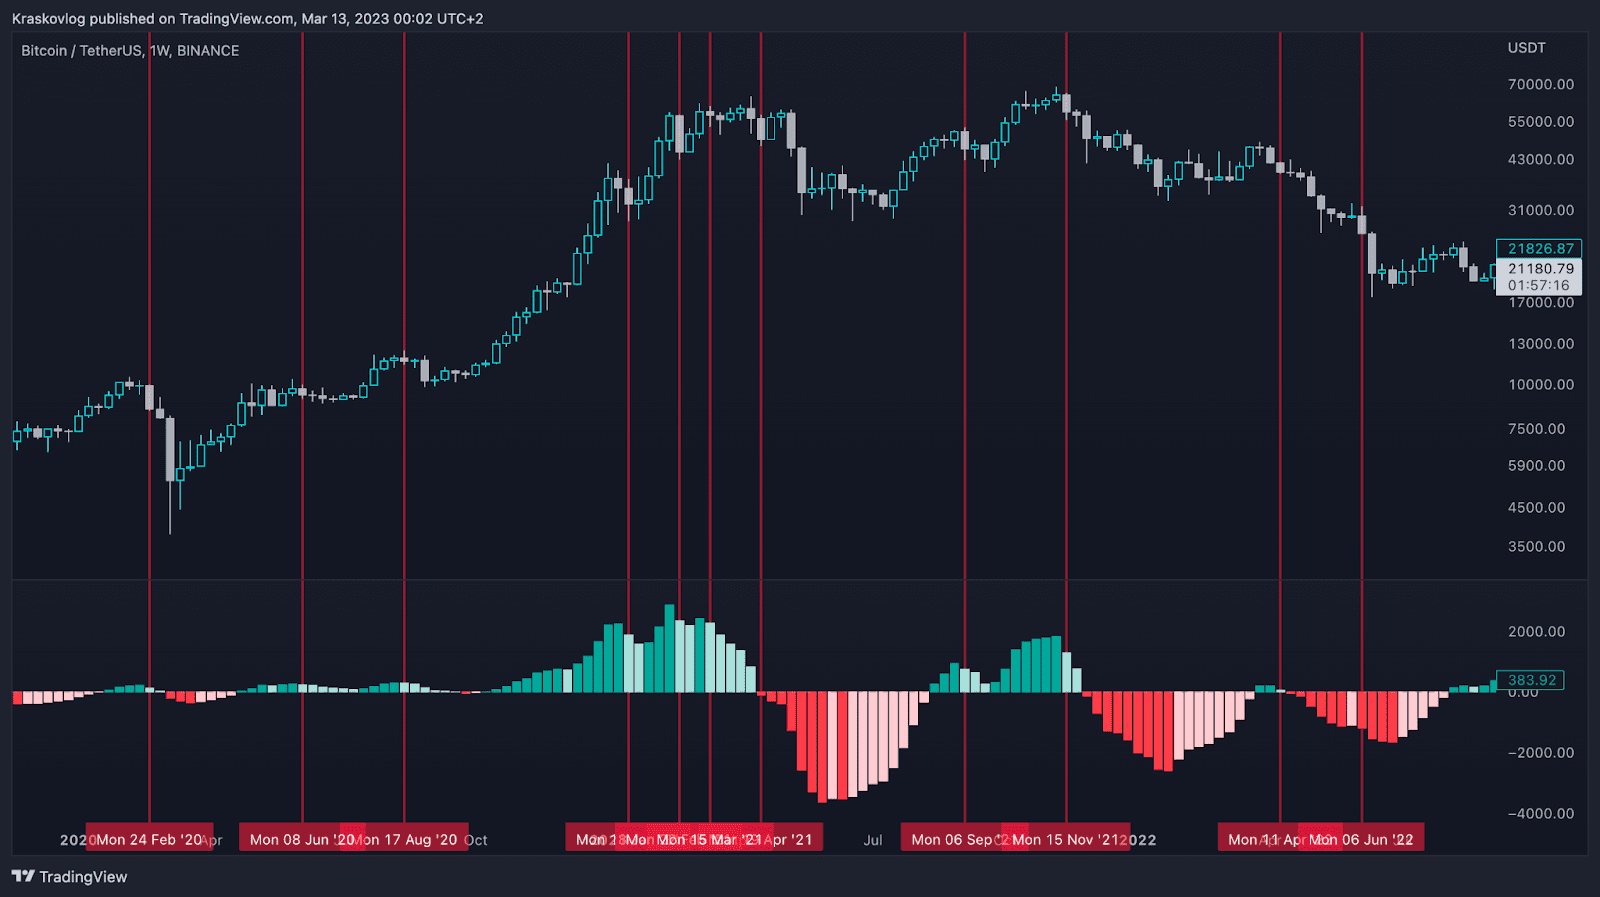The width and height of the screenshot is (1600, 897).
Task: Click the Oct label on time axis
Action: (477, 840)
